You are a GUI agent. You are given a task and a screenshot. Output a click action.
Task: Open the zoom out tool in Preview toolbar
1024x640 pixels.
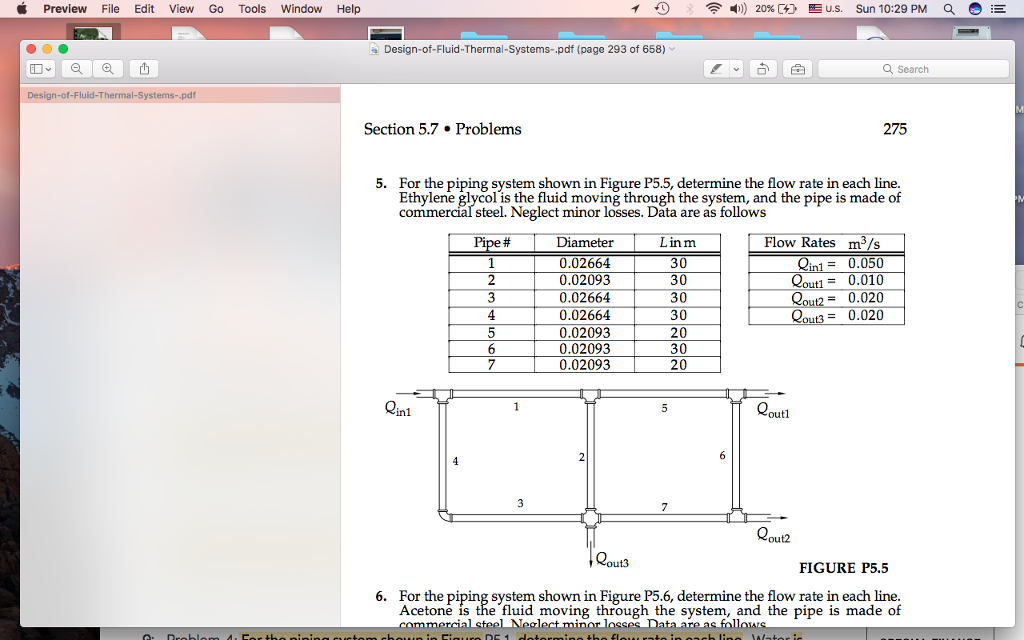[x=75, y=68]
